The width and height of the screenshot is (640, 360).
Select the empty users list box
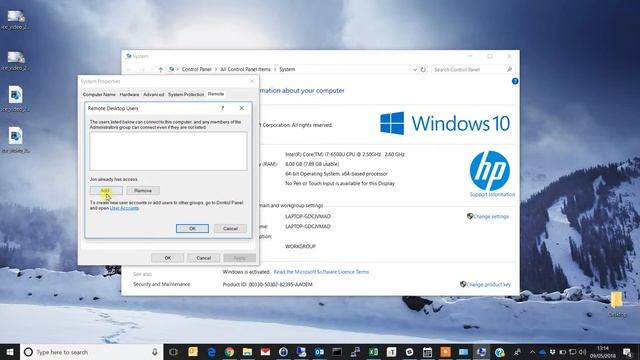point(168,151)
